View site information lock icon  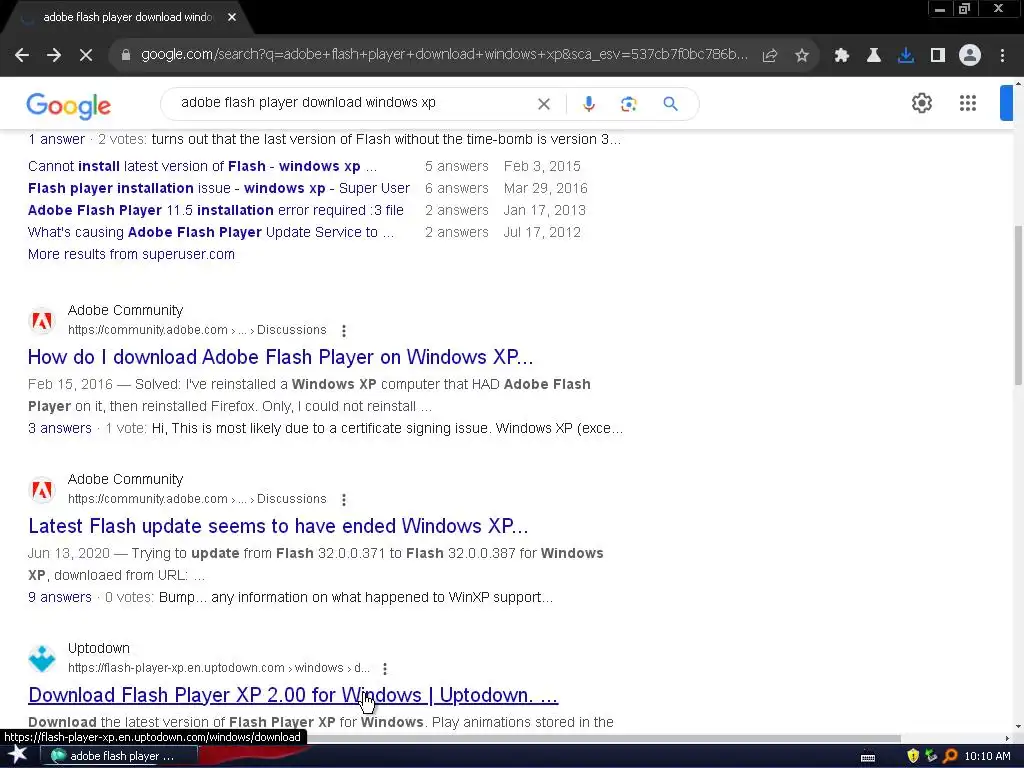[126, 56]
